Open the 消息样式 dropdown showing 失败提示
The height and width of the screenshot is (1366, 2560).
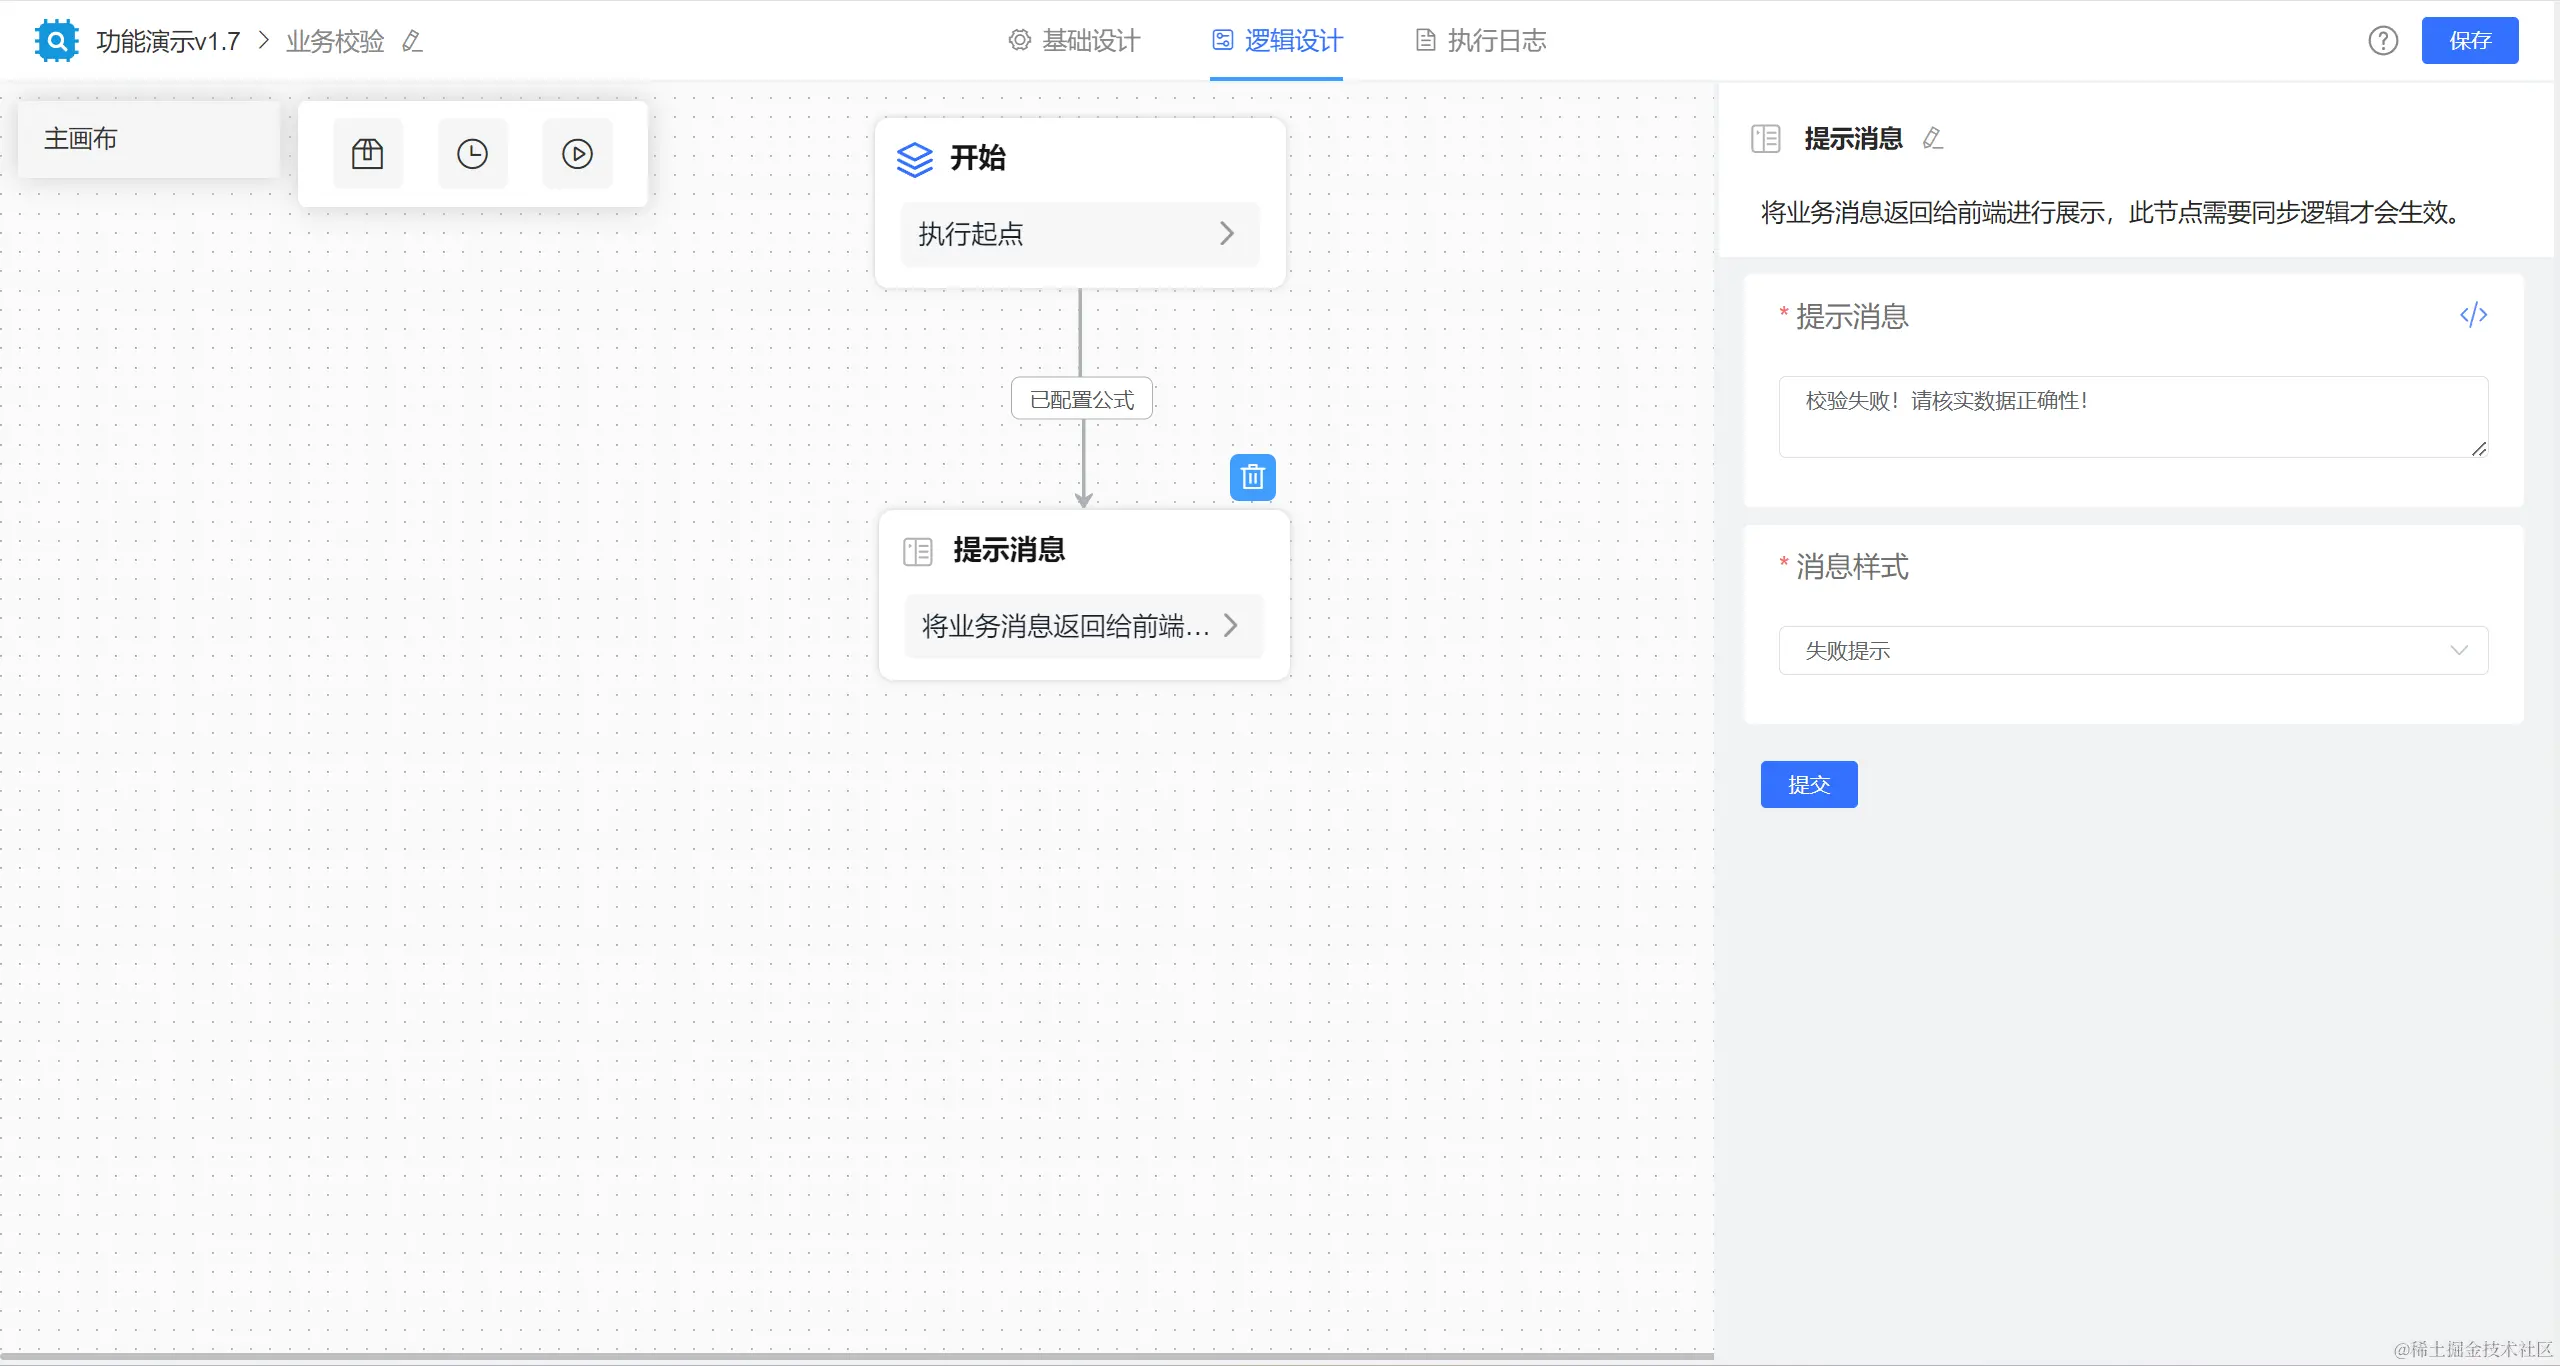coord(2133,651)
